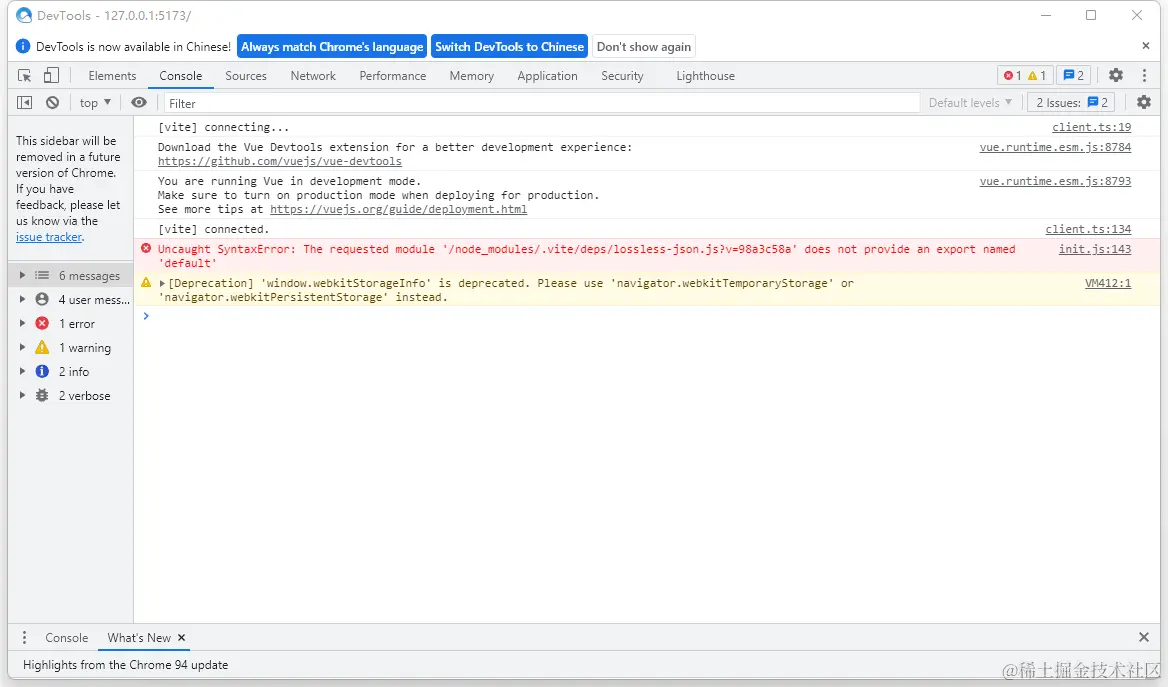Open the Default levels dropdown
Viewport: 1168px width, 687px height.
click(x=970, y=103)
